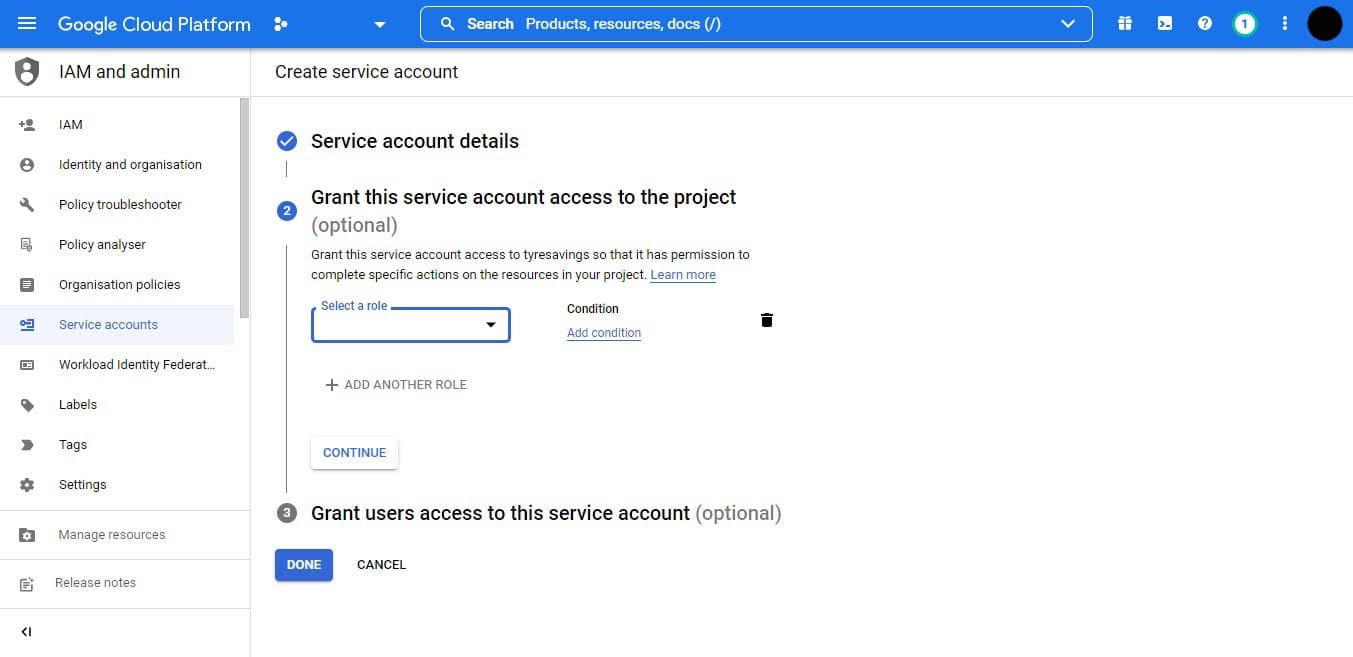Click the Workload Identity Federation card icon
This screenshot has height=657, width=1353.
[27, 365]
